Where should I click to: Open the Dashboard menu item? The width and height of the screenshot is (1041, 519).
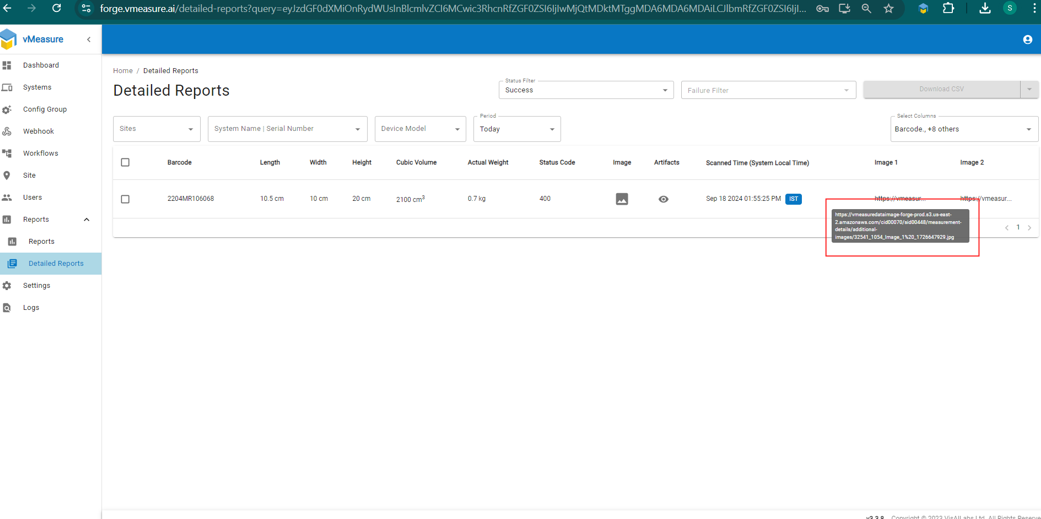coord(41,65)
